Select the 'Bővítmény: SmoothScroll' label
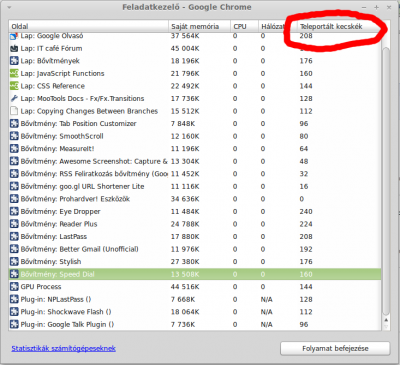 tap(62, 136)
